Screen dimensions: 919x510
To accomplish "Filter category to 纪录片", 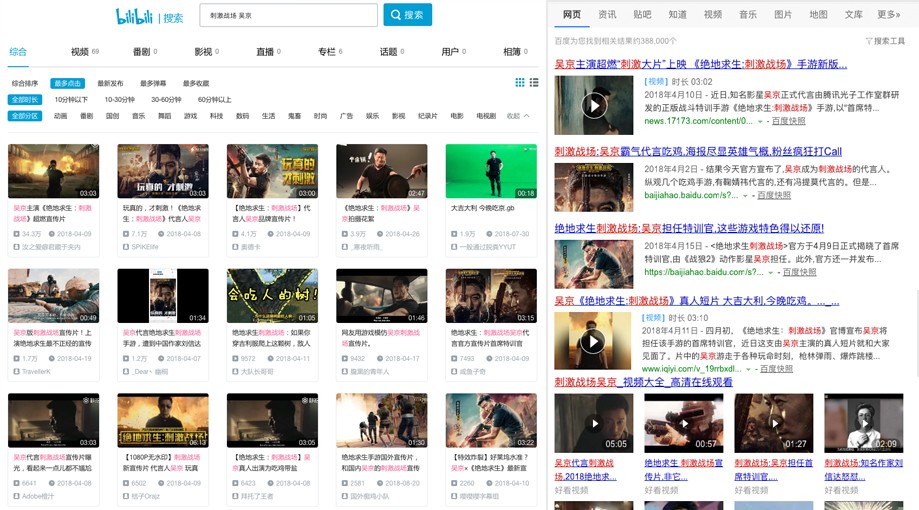I will 428,116.
